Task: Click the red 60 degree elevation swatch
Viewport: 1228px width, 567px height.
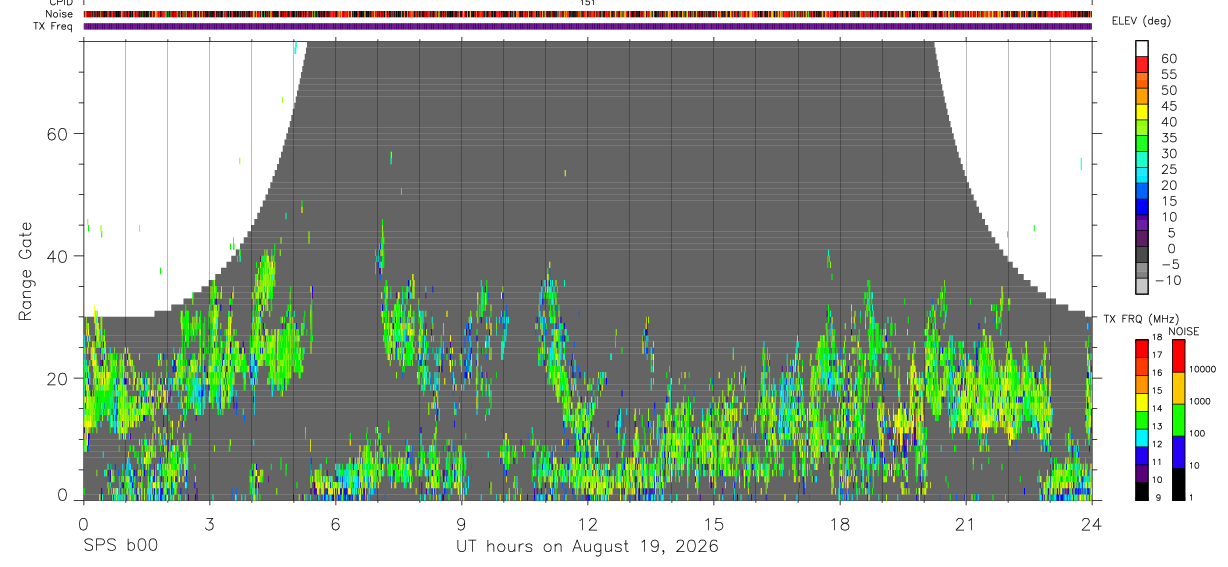Action: click(x=1142, y=64)
